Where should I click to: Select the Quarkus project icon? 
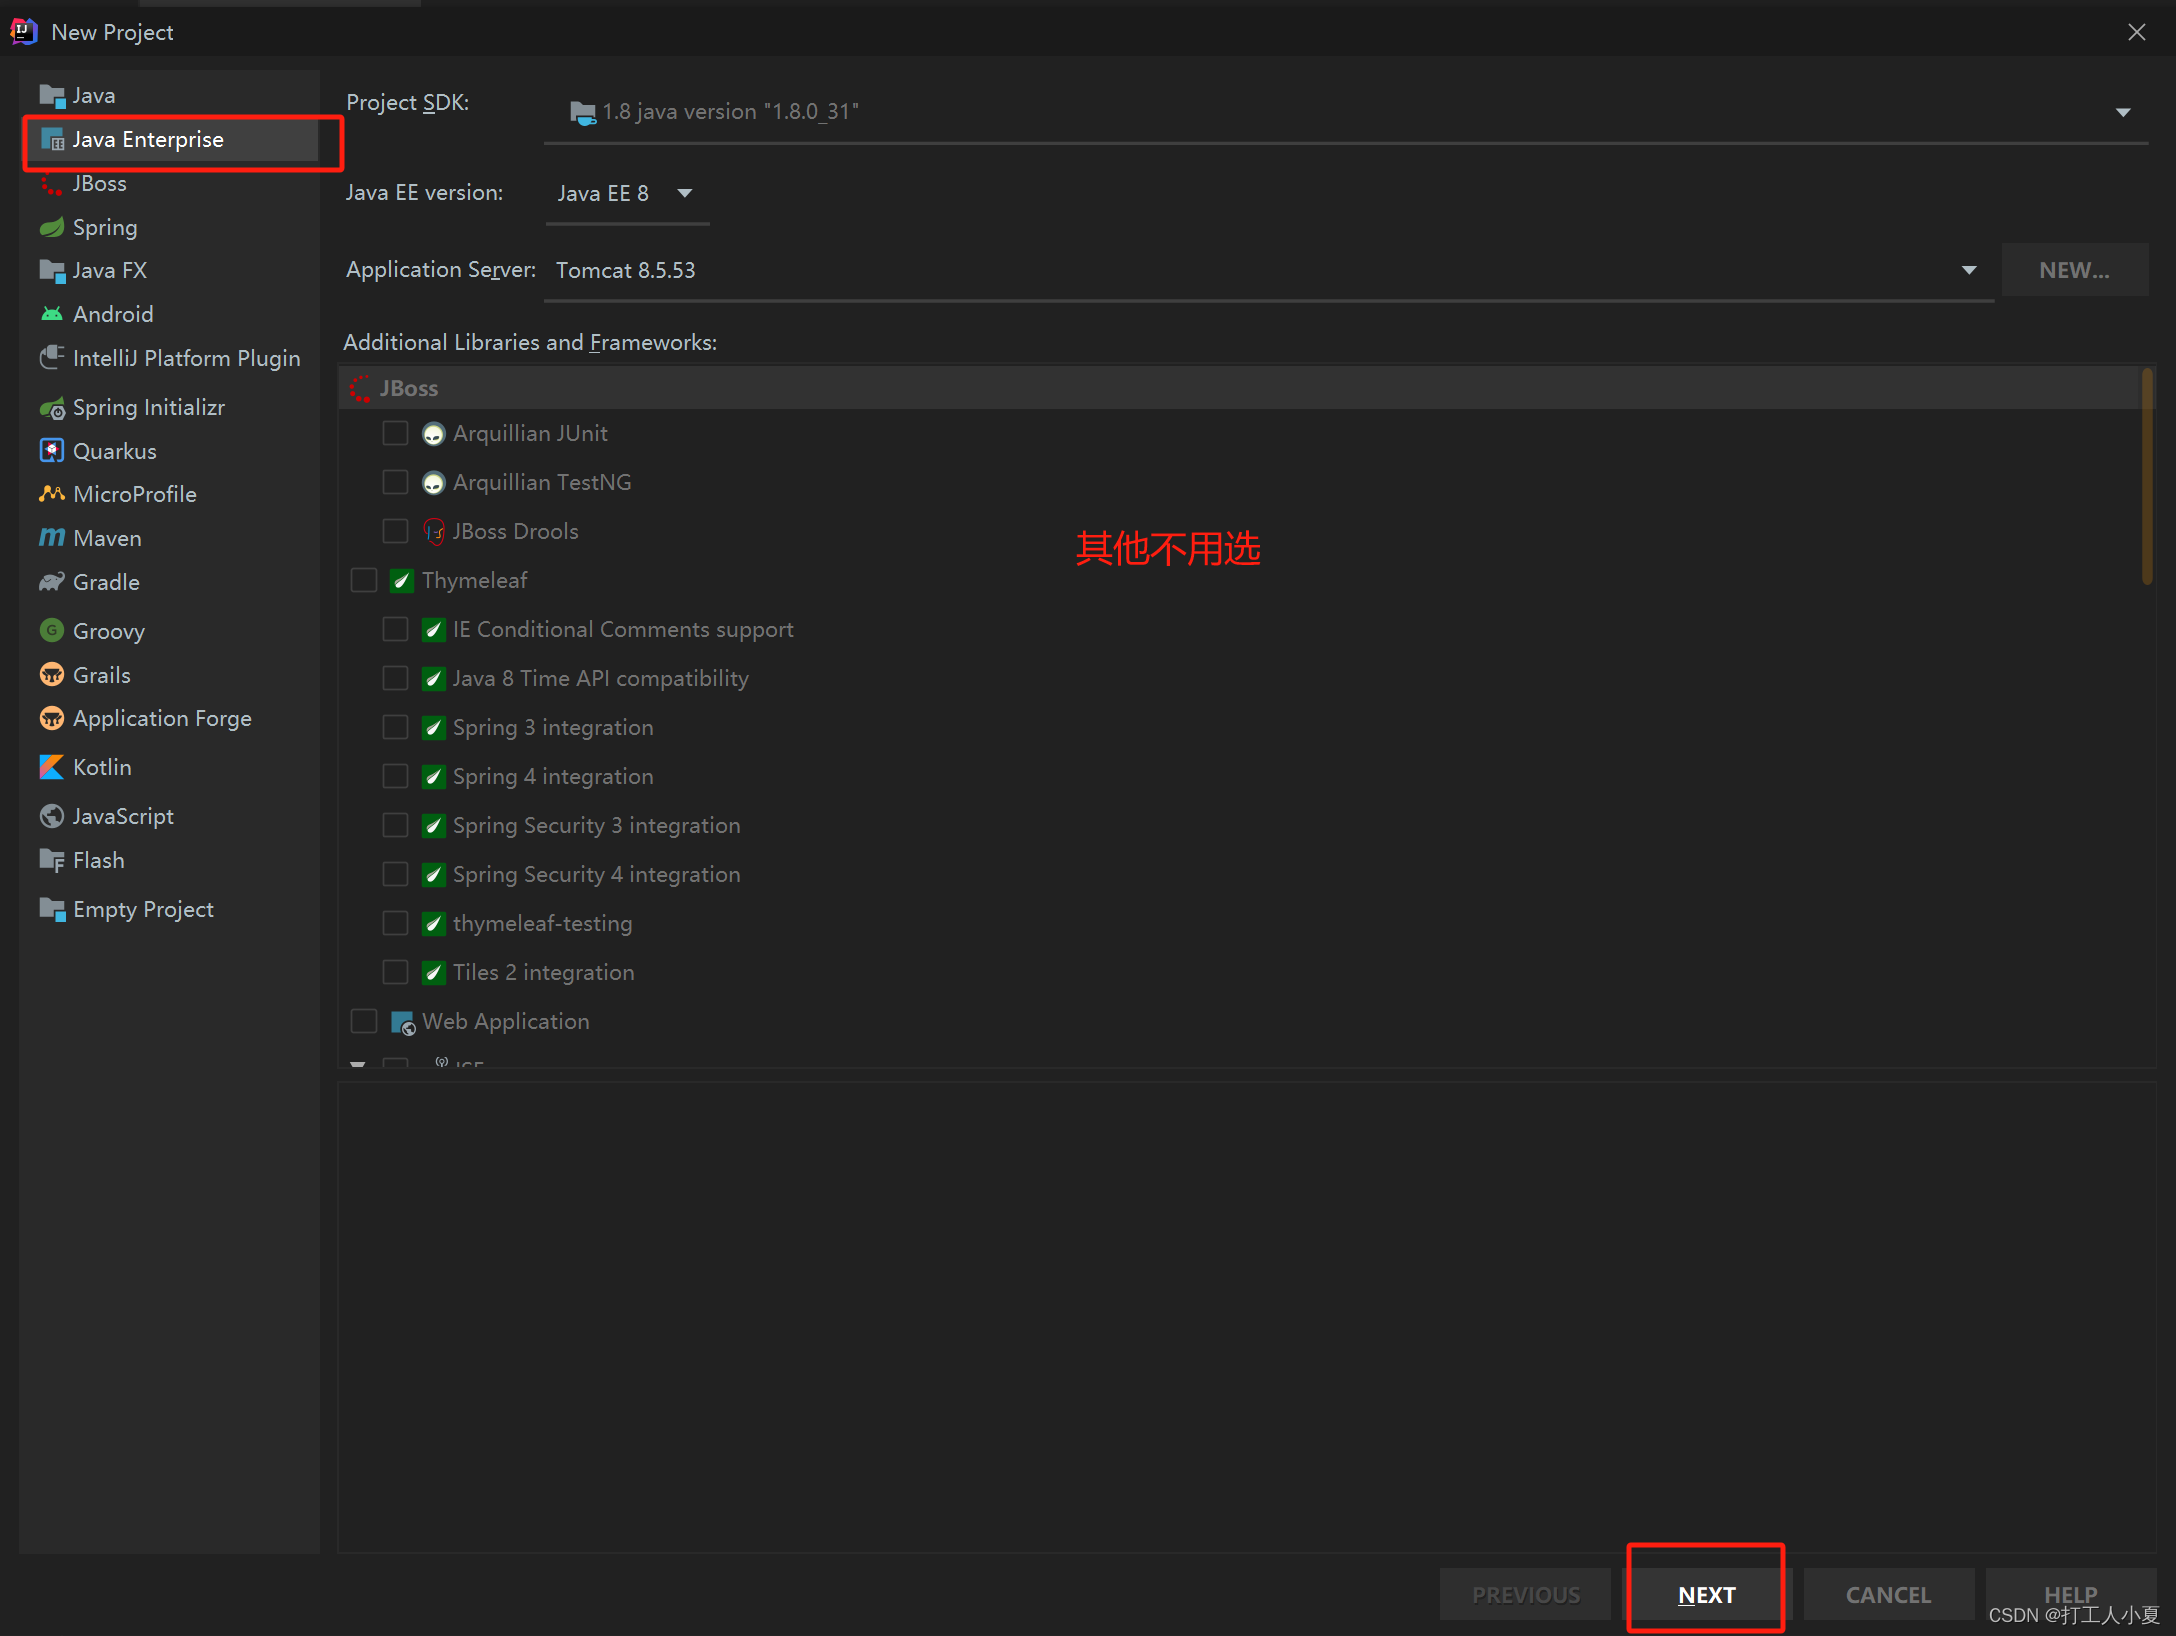point(51,451)
